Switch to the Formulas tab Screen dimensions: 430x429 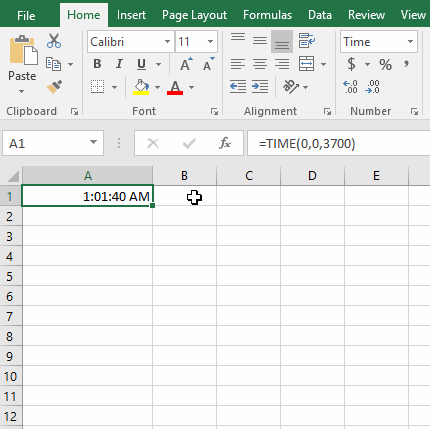click(267, 15)
